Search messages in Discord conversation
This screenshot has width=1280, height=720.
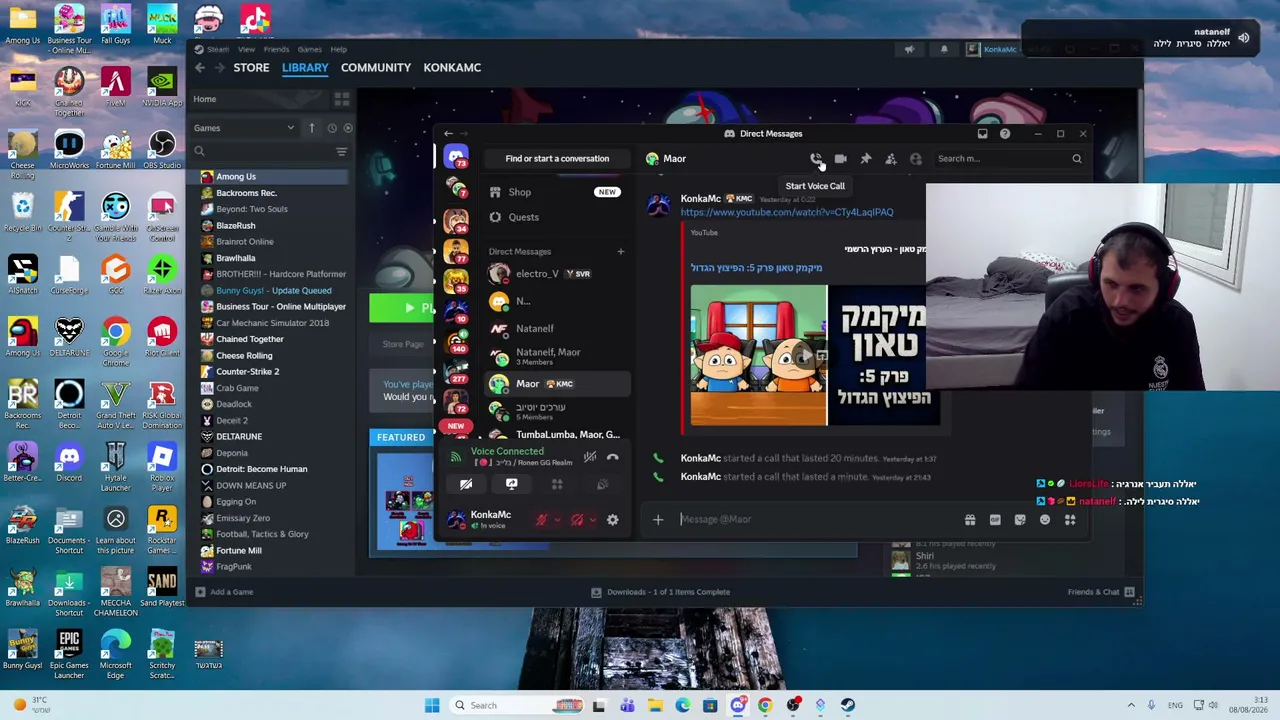[1009, 159]
